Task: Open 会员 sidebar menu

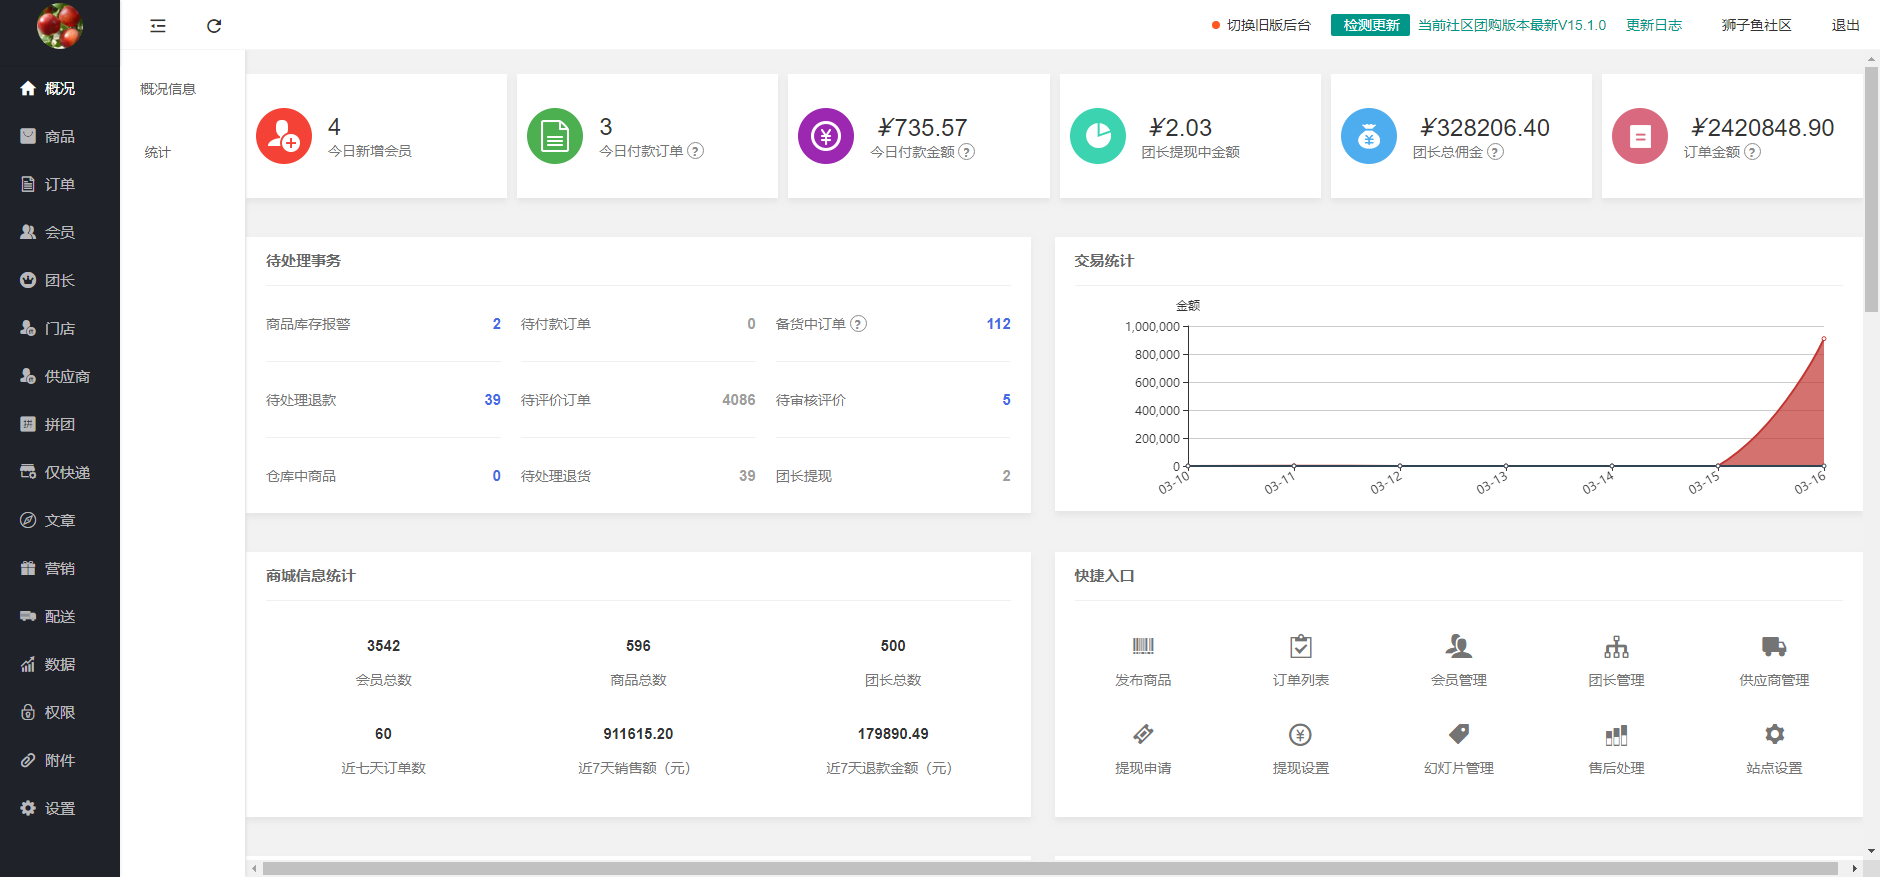Action: pos(60,232)
